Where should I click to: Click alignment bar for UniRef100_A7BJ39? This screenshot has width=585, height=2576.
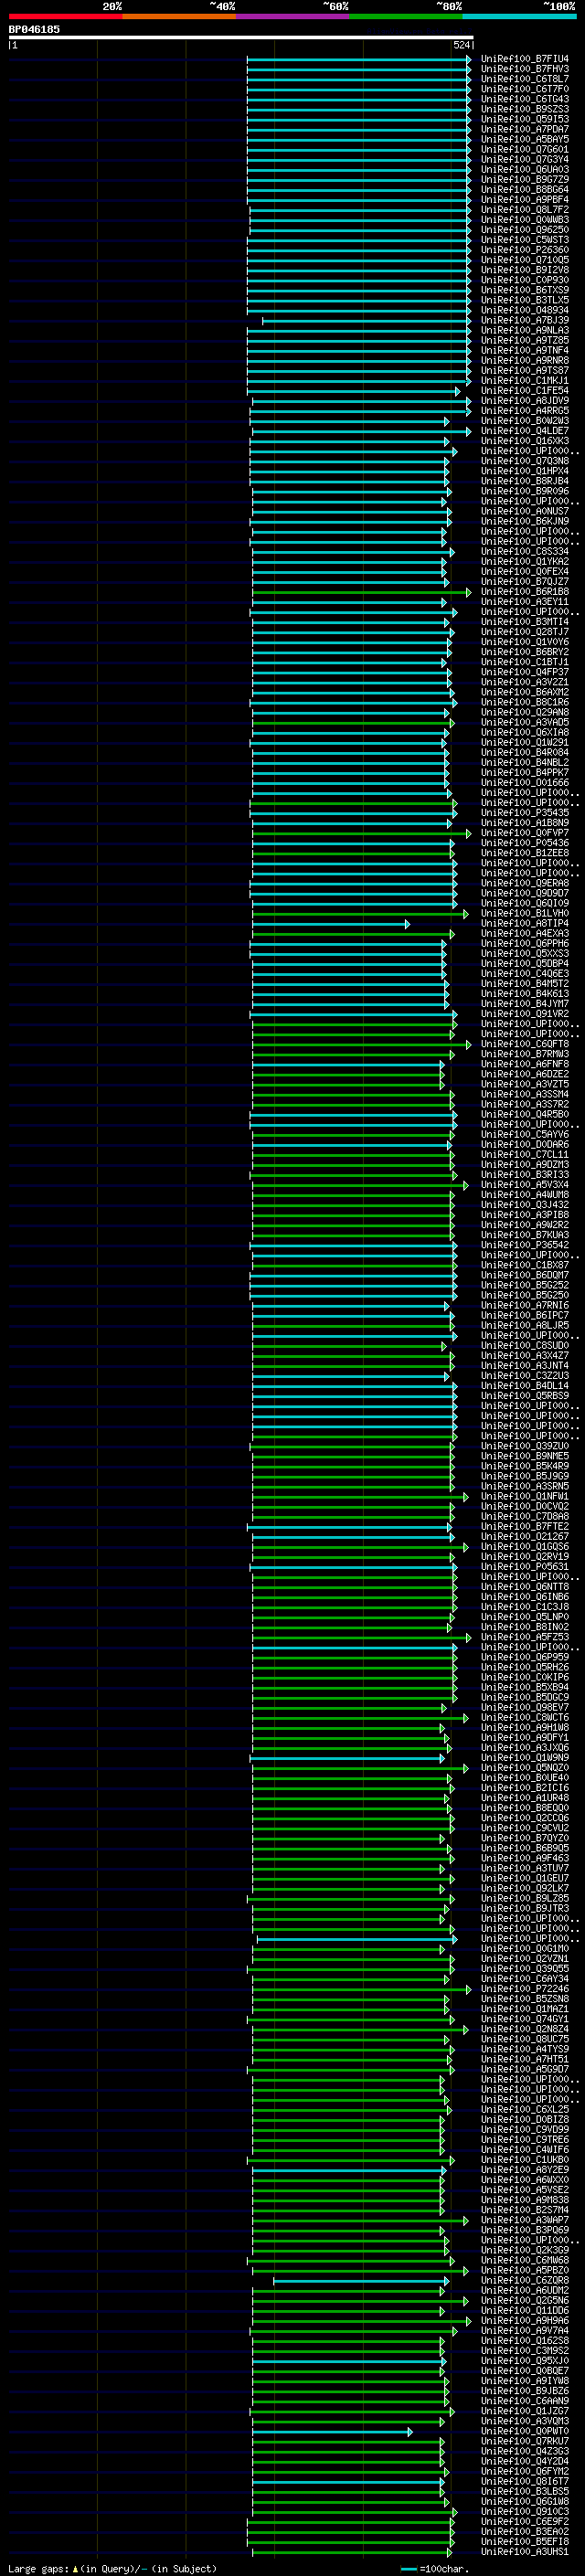(x=366, y=321)
